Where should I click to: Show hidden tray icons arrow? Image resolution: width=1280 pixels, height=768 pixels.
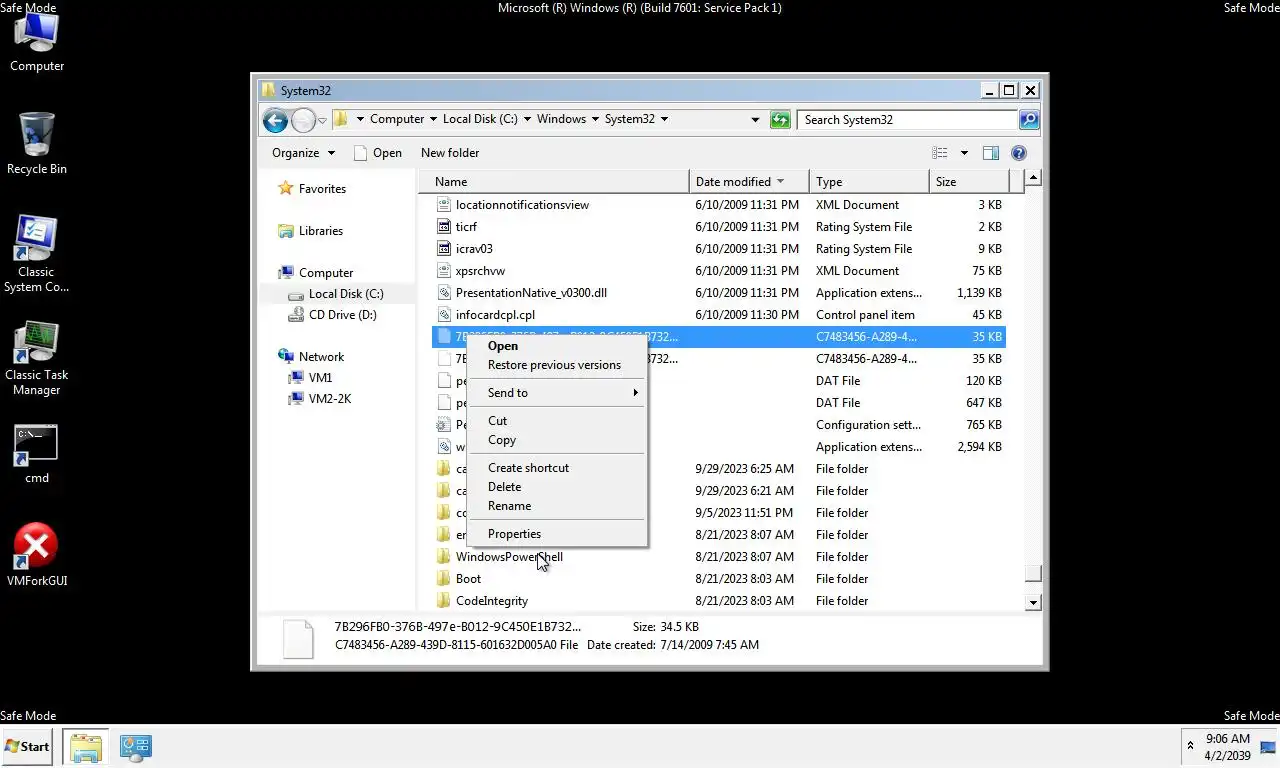point(1190,746)
